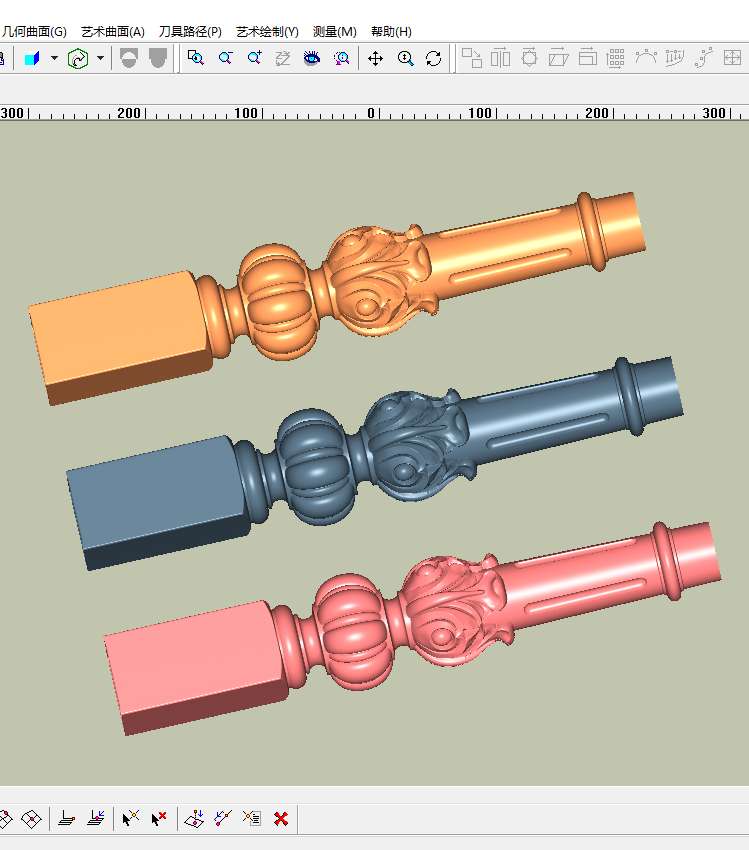Click the grayed zigzag arrows view icon
The height and width of the screenshot is (850, 749).
click(x=283, y=58)
